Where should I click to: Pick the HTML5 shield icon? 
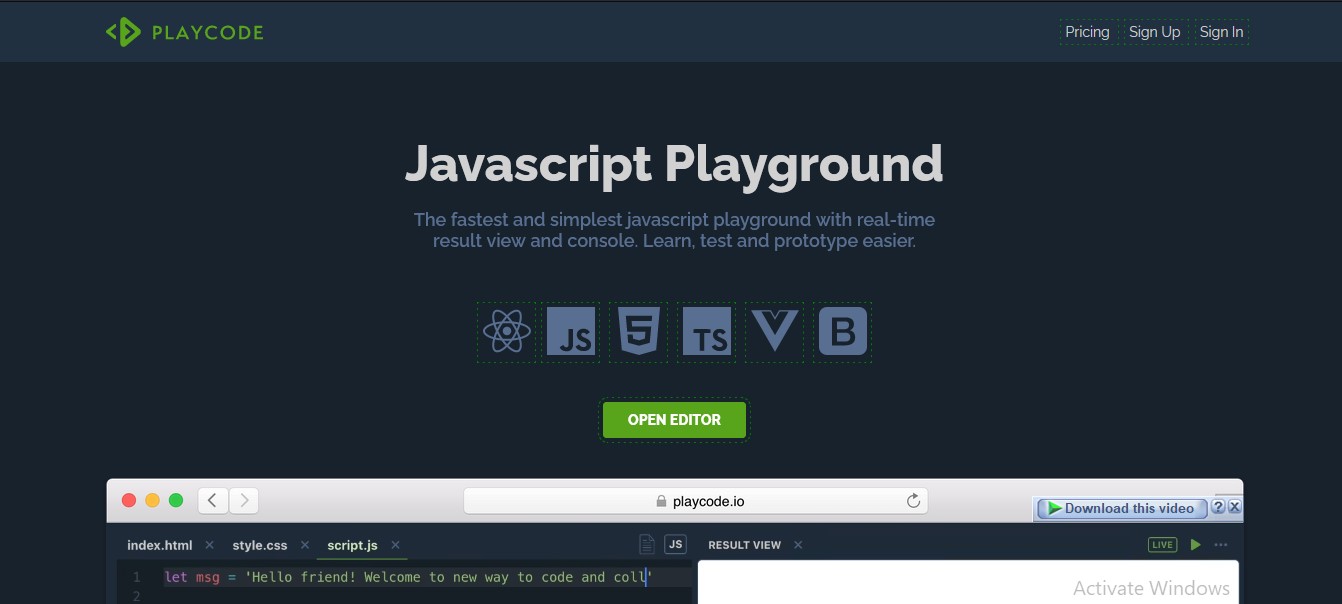point(639,332)
